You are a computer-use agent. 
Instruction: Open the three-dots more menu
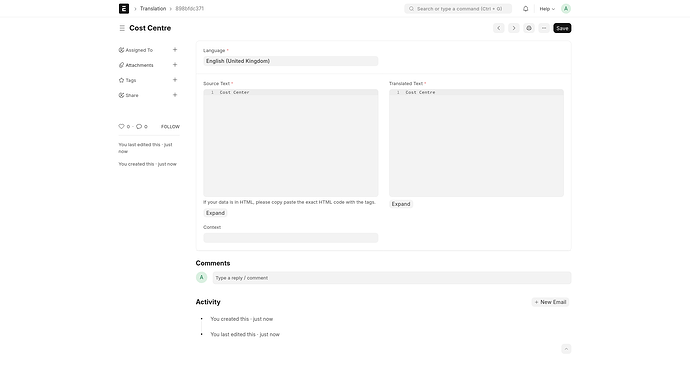544,28
